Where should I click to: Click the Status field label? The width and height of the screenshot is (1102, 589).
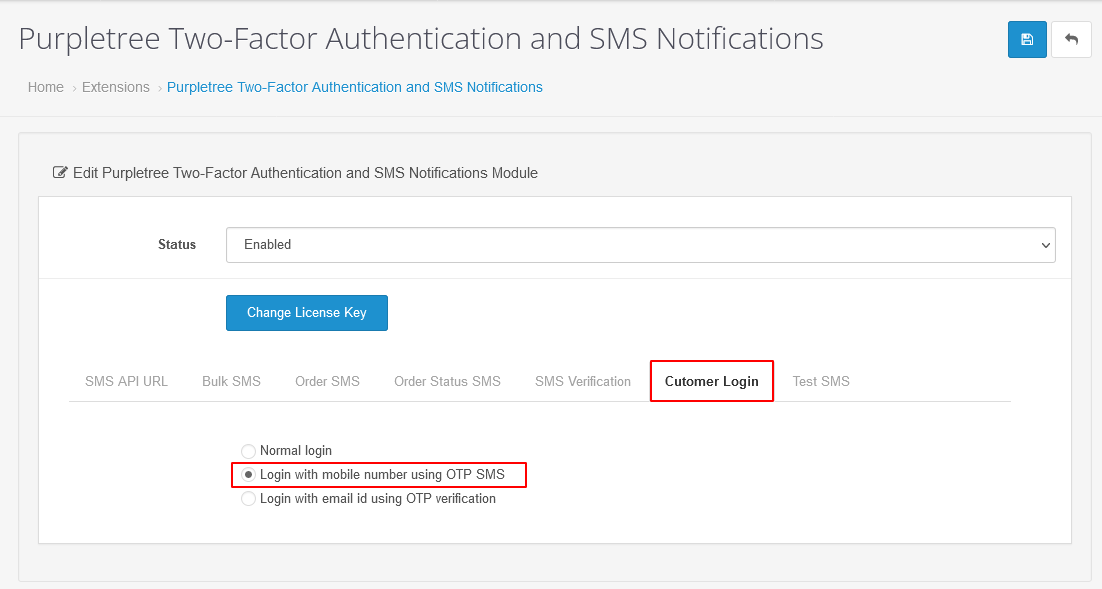point(177,245)
